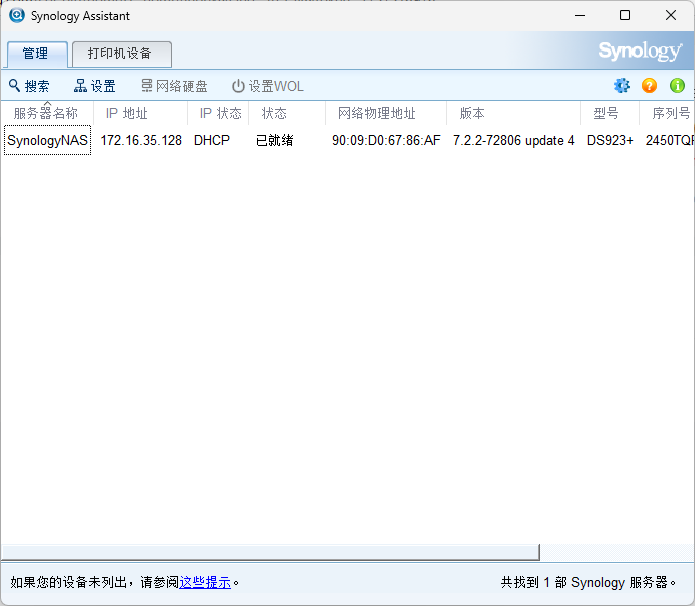695x606 pixels.
Task: Open preferences via blue gear icon
Action: pos(622,86)
